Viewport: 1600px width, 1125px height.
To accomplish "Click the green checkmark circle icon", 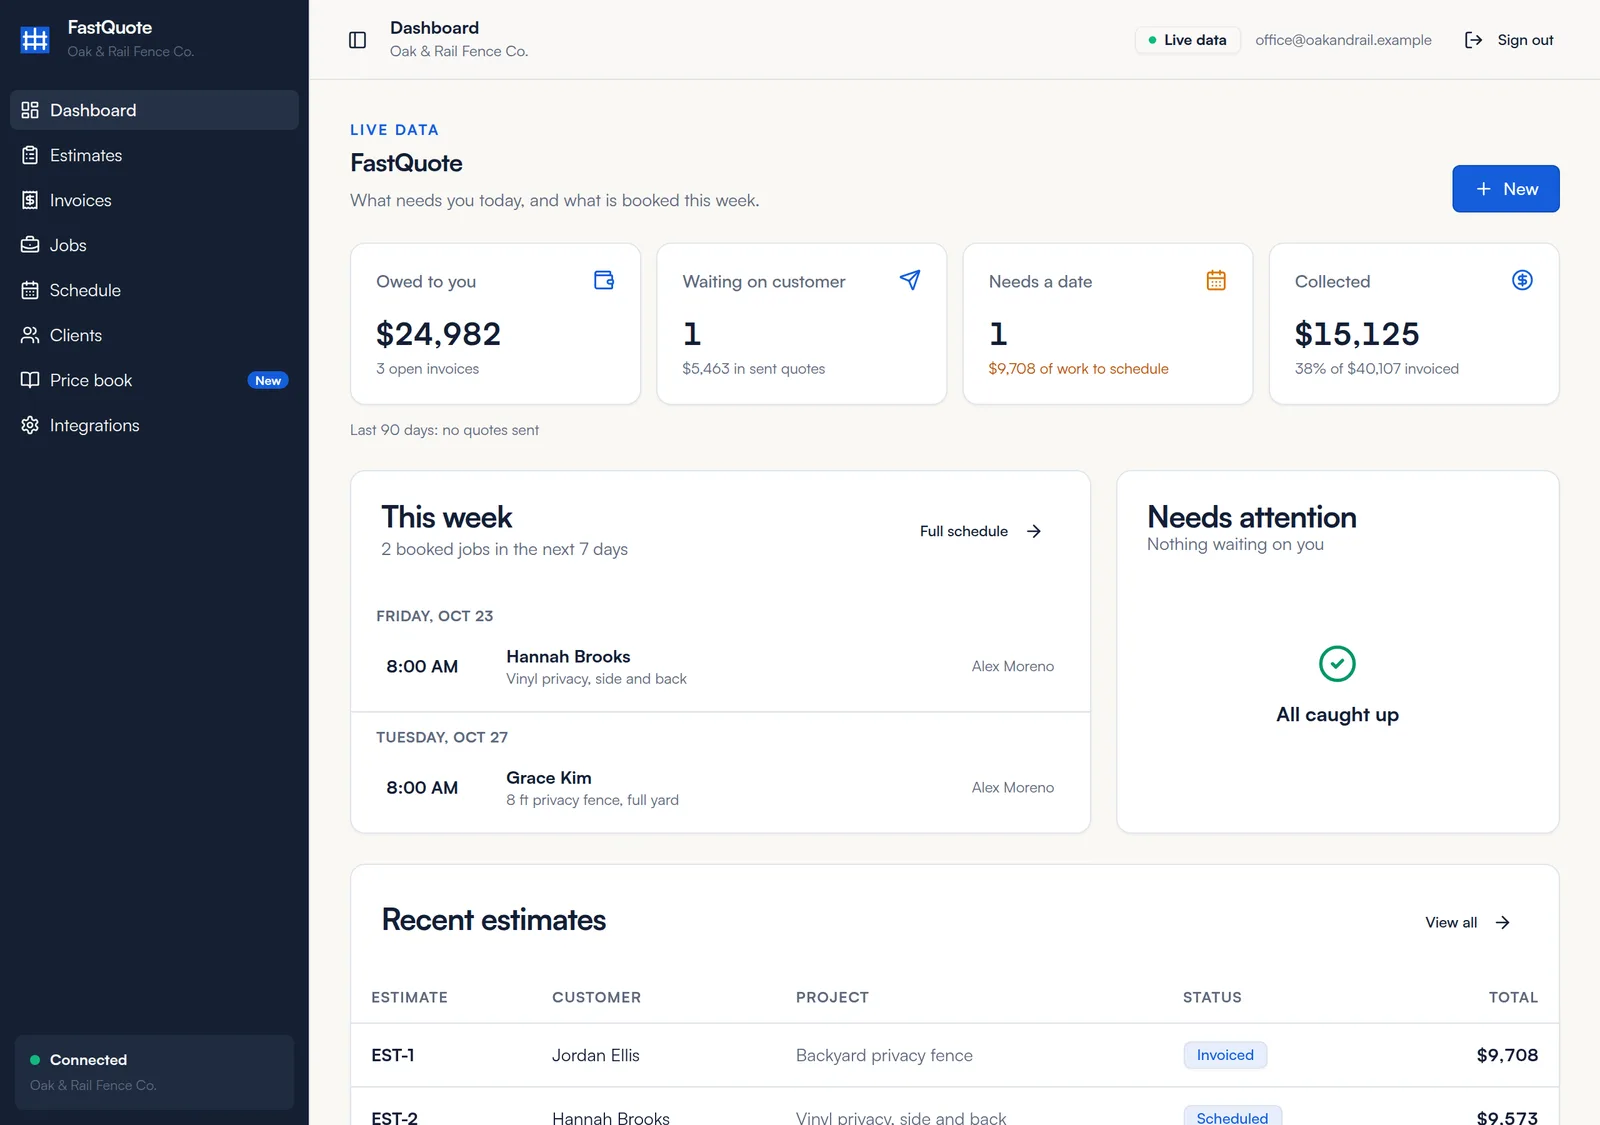I will click(1337, 664).
